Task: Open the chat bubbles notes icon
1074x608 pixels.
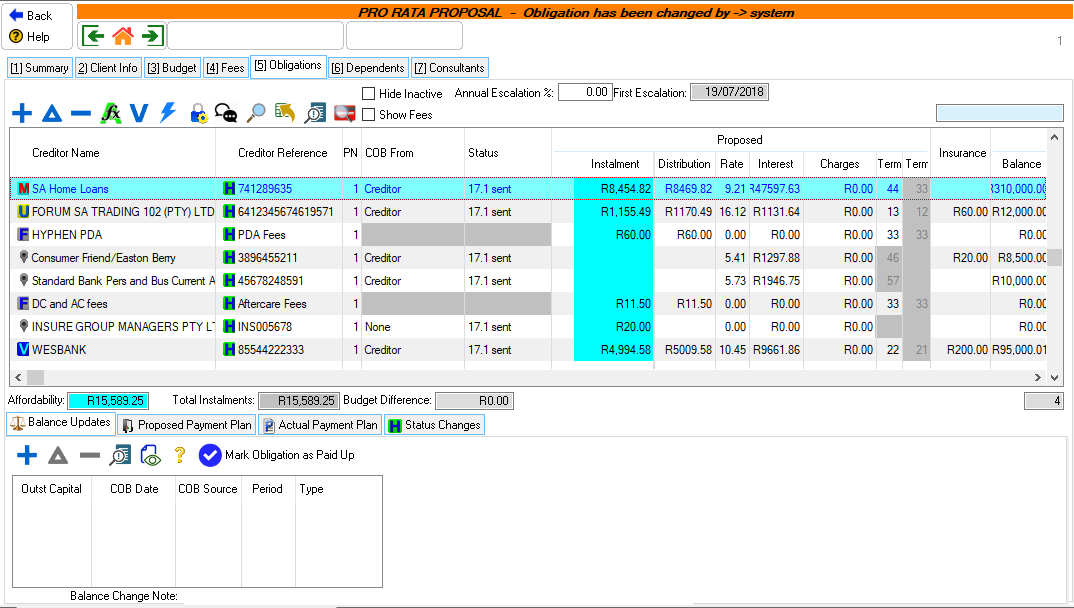Action: tap(227, 113)
